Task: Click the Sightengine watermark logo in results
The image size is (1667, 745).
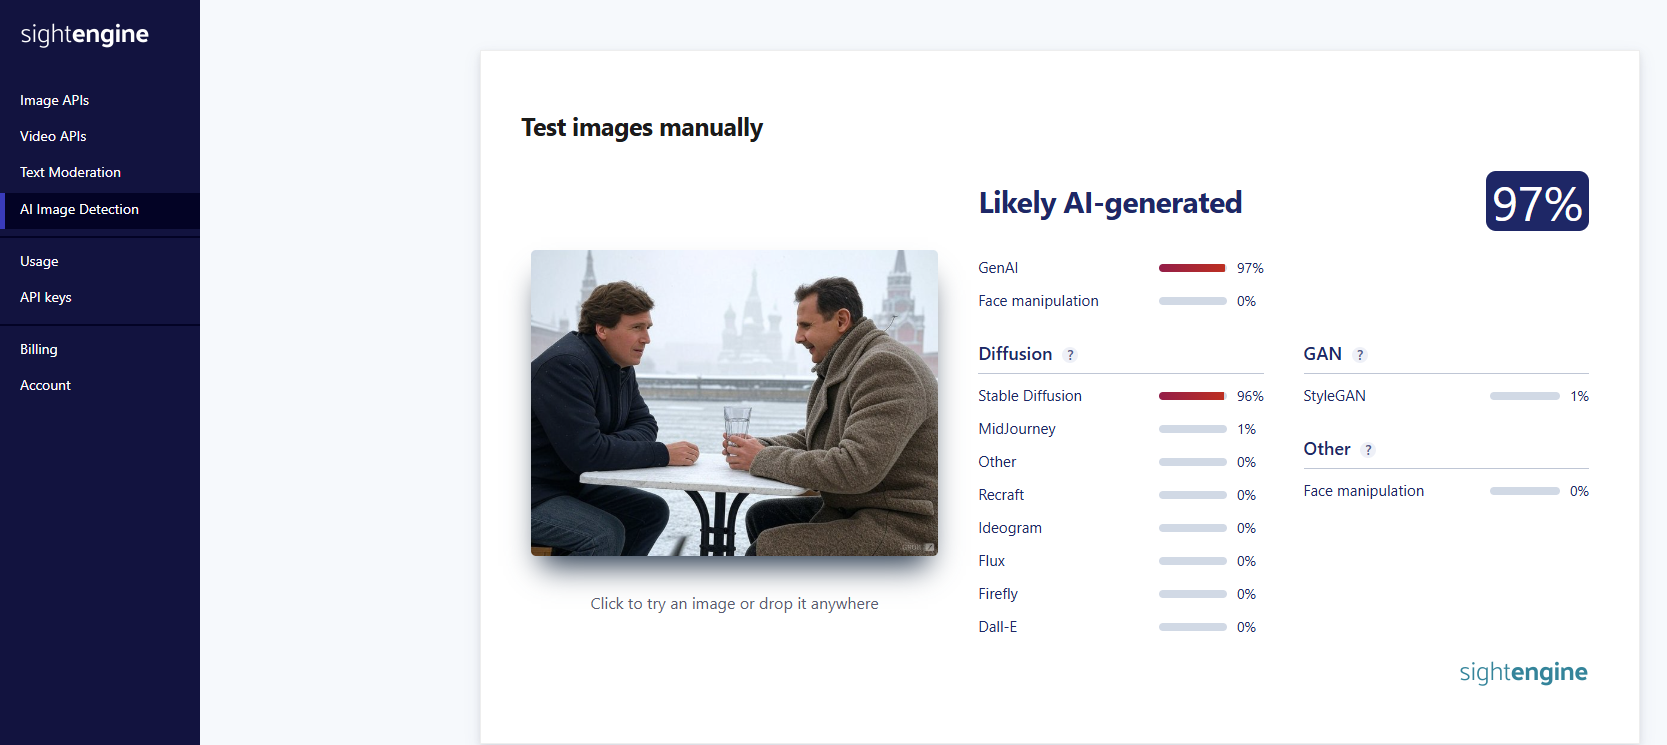Action: coord(1522,672)
